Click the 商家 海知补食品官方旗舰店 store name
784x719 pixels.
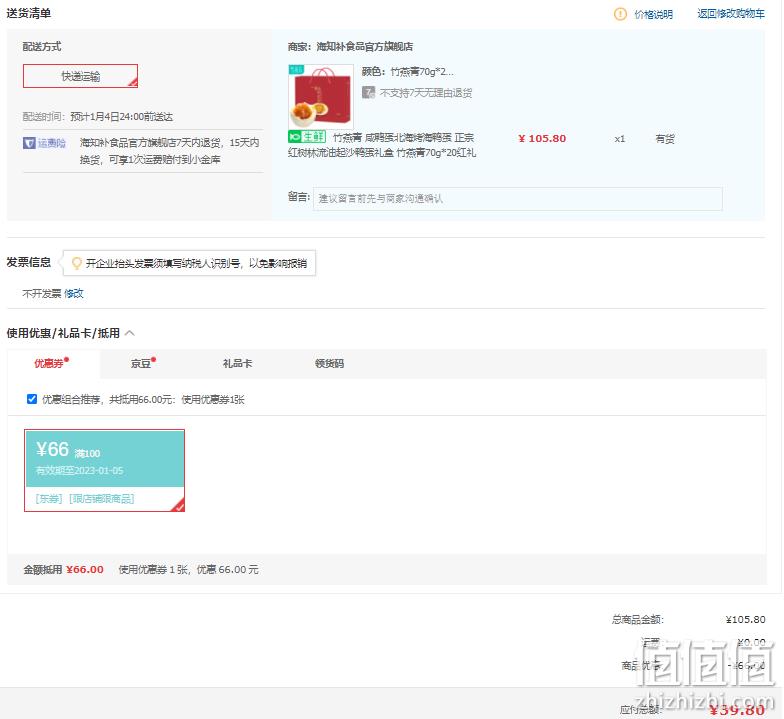(x=350, y=46)
